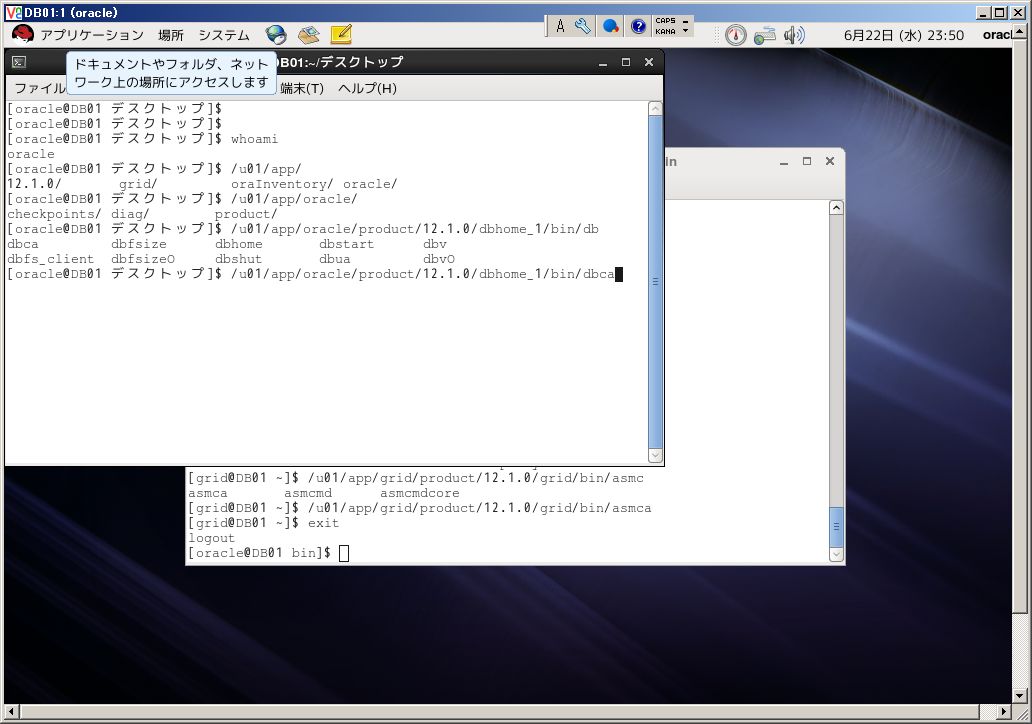Click the VNC viewer horizontal scrollbar right arrow
Viewport: 1032px width, 724px height.
1003,711
